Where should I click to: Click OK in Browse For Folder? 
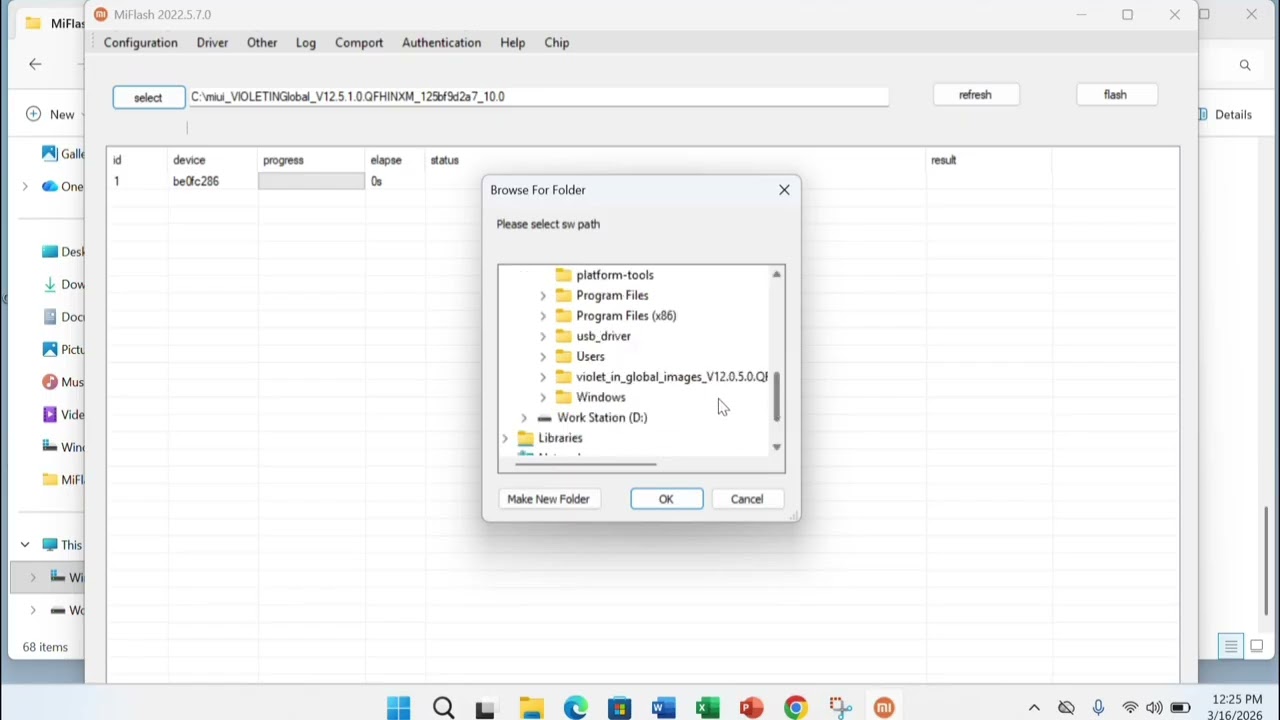coord(666,499)
